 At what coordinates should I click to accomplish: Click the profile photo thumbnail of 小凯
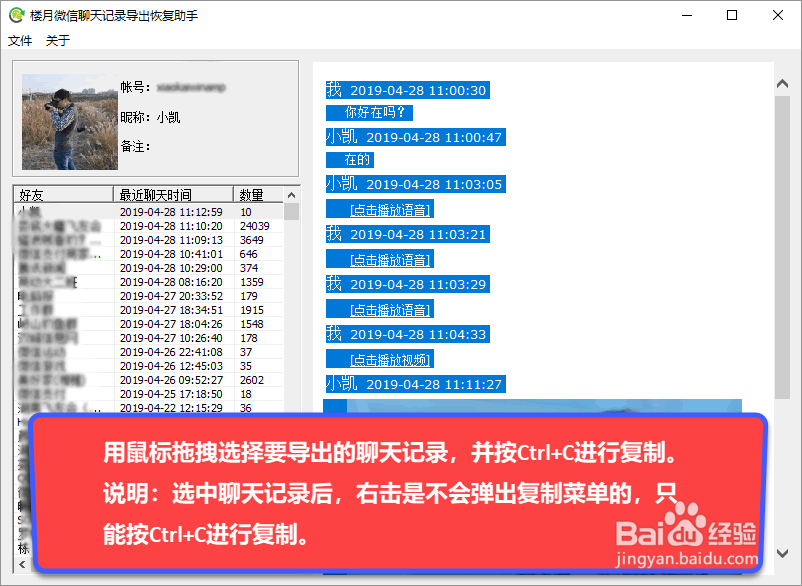[70, 122]
